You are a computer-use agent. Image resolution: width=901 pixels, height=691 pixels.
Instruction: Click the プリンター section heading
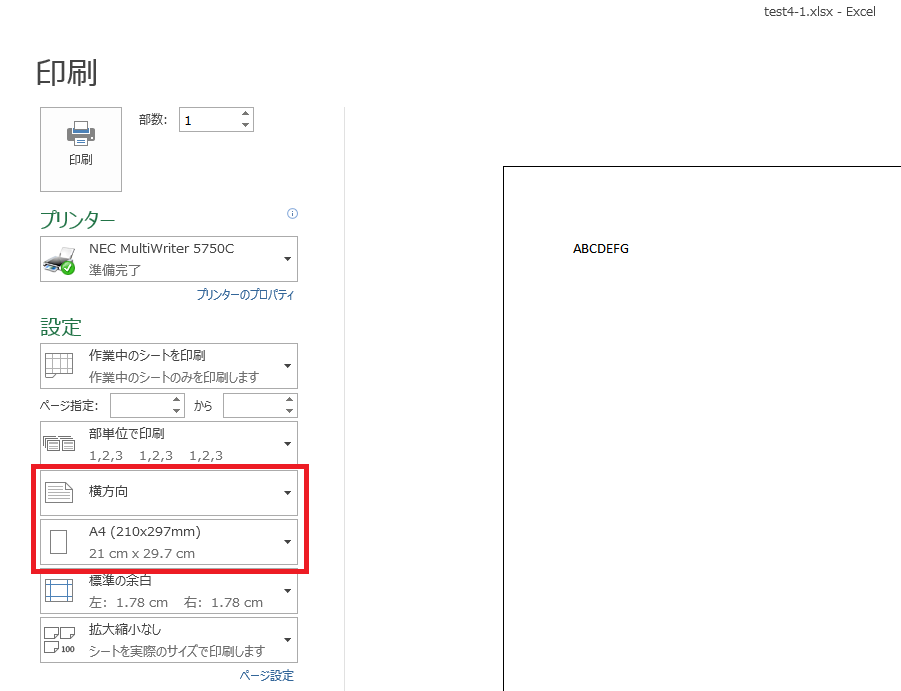coord(78,219)
